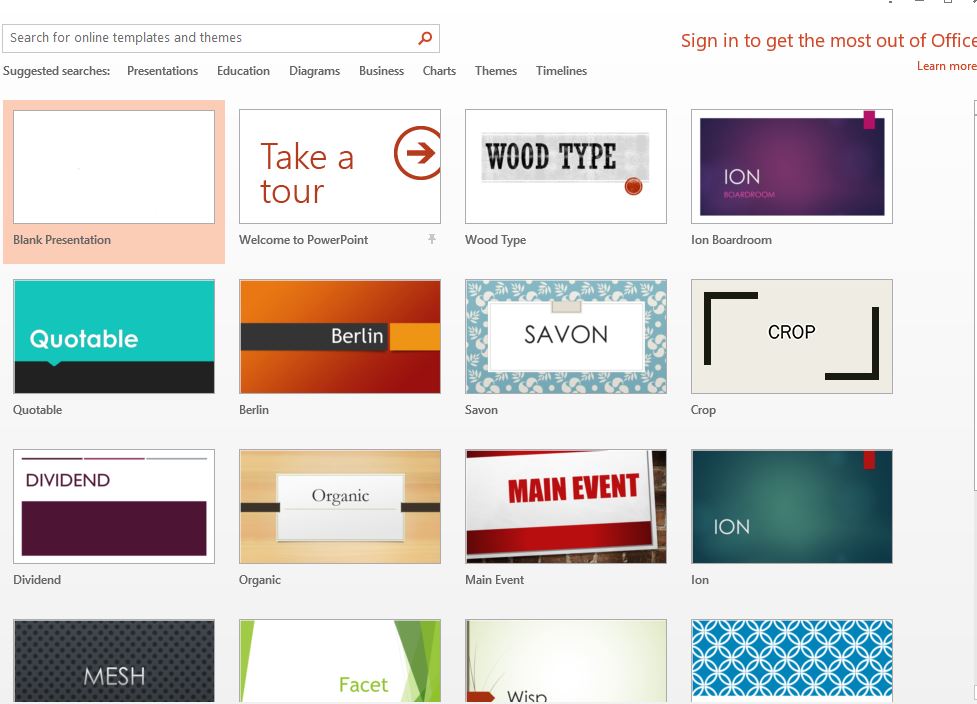Click the Blank Presentation label

[62, 240]
